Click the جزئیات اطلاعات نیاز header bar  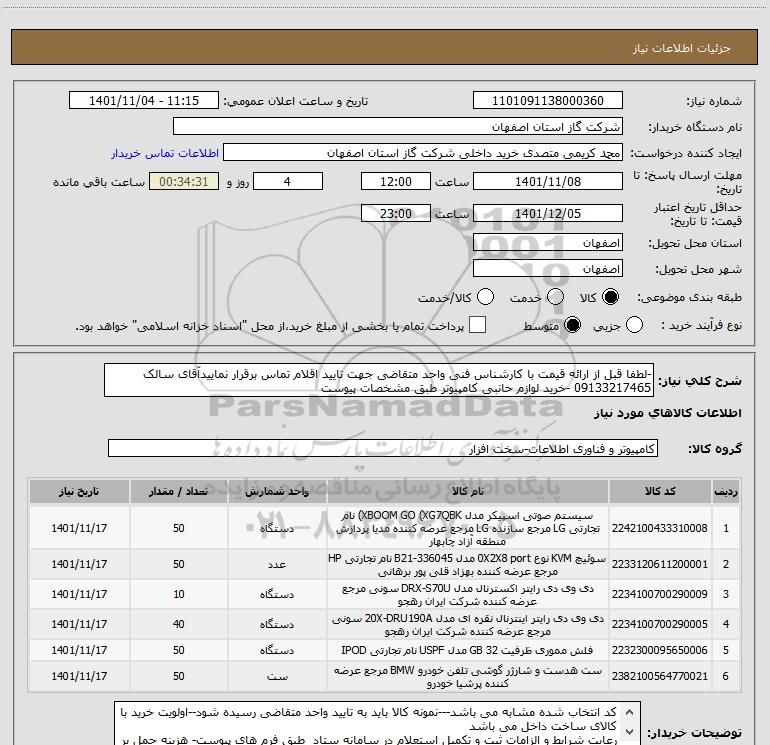pos(385,47)
